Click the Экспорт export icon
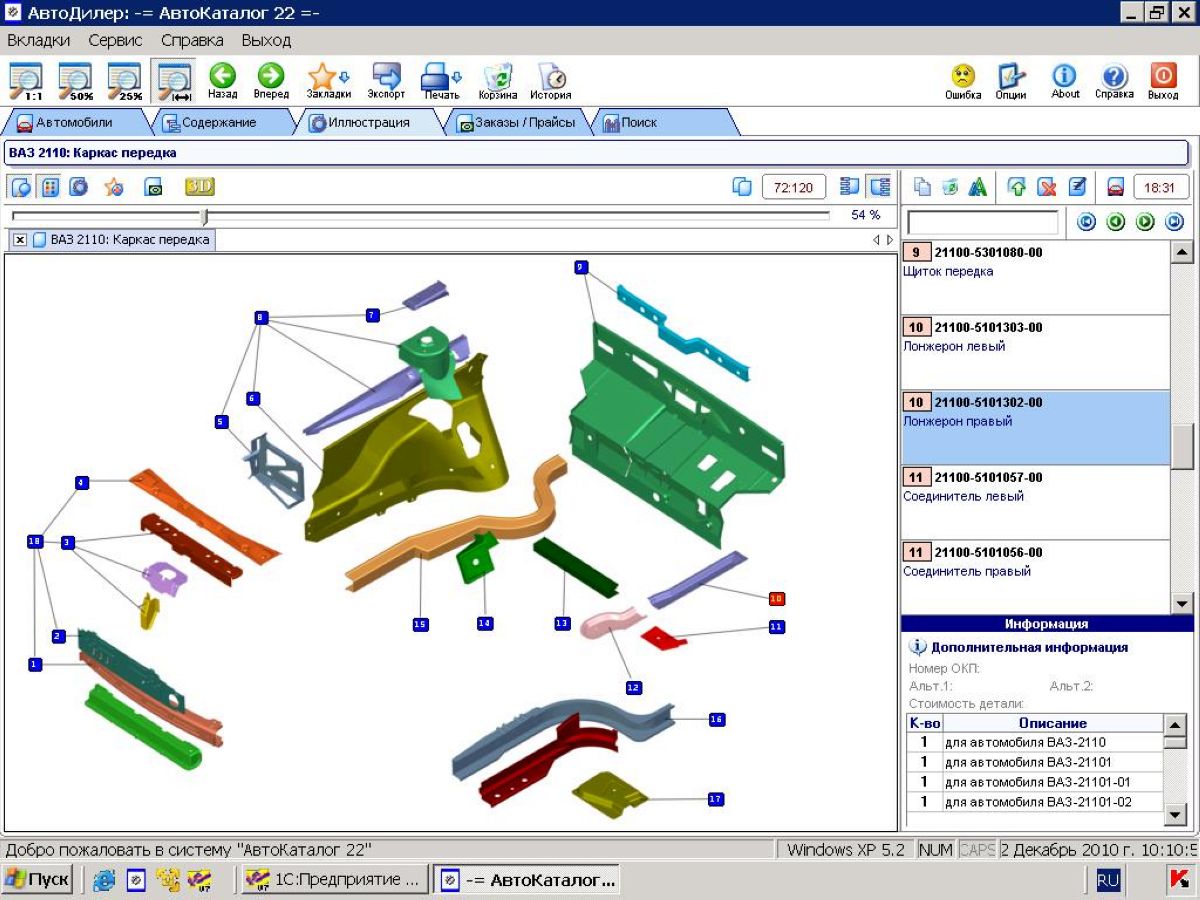Screen dimensions: 1200x900 (x=386, y=81)
